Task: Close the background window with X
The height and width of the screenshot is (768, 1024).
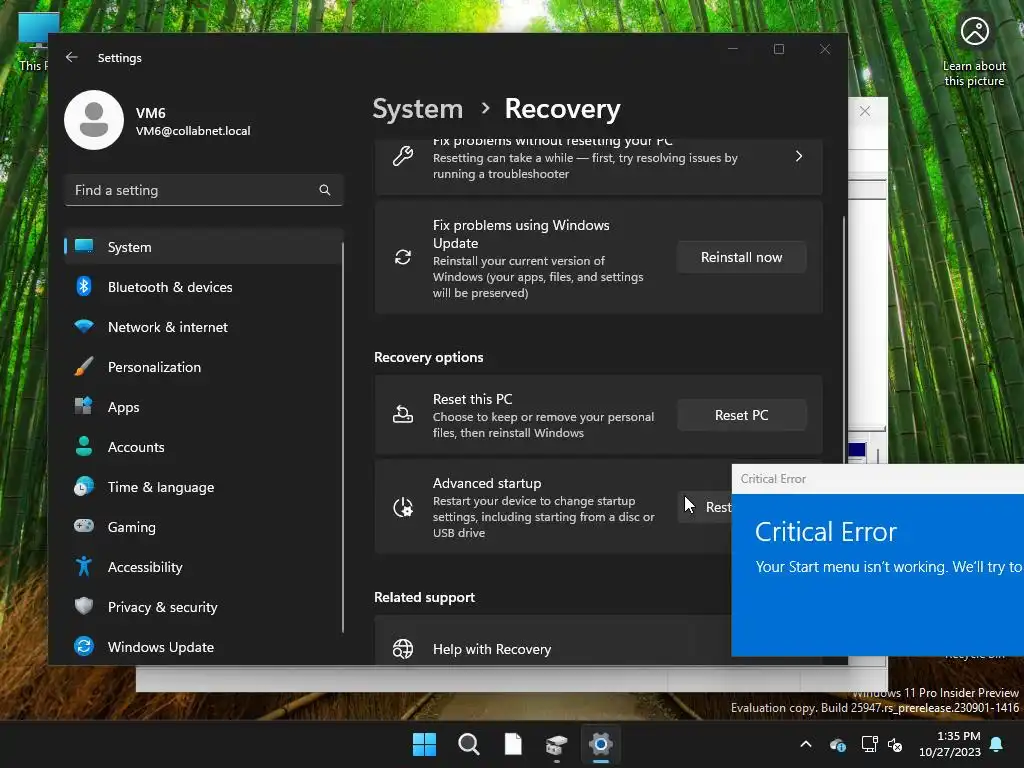Action: tap(865, 111)
